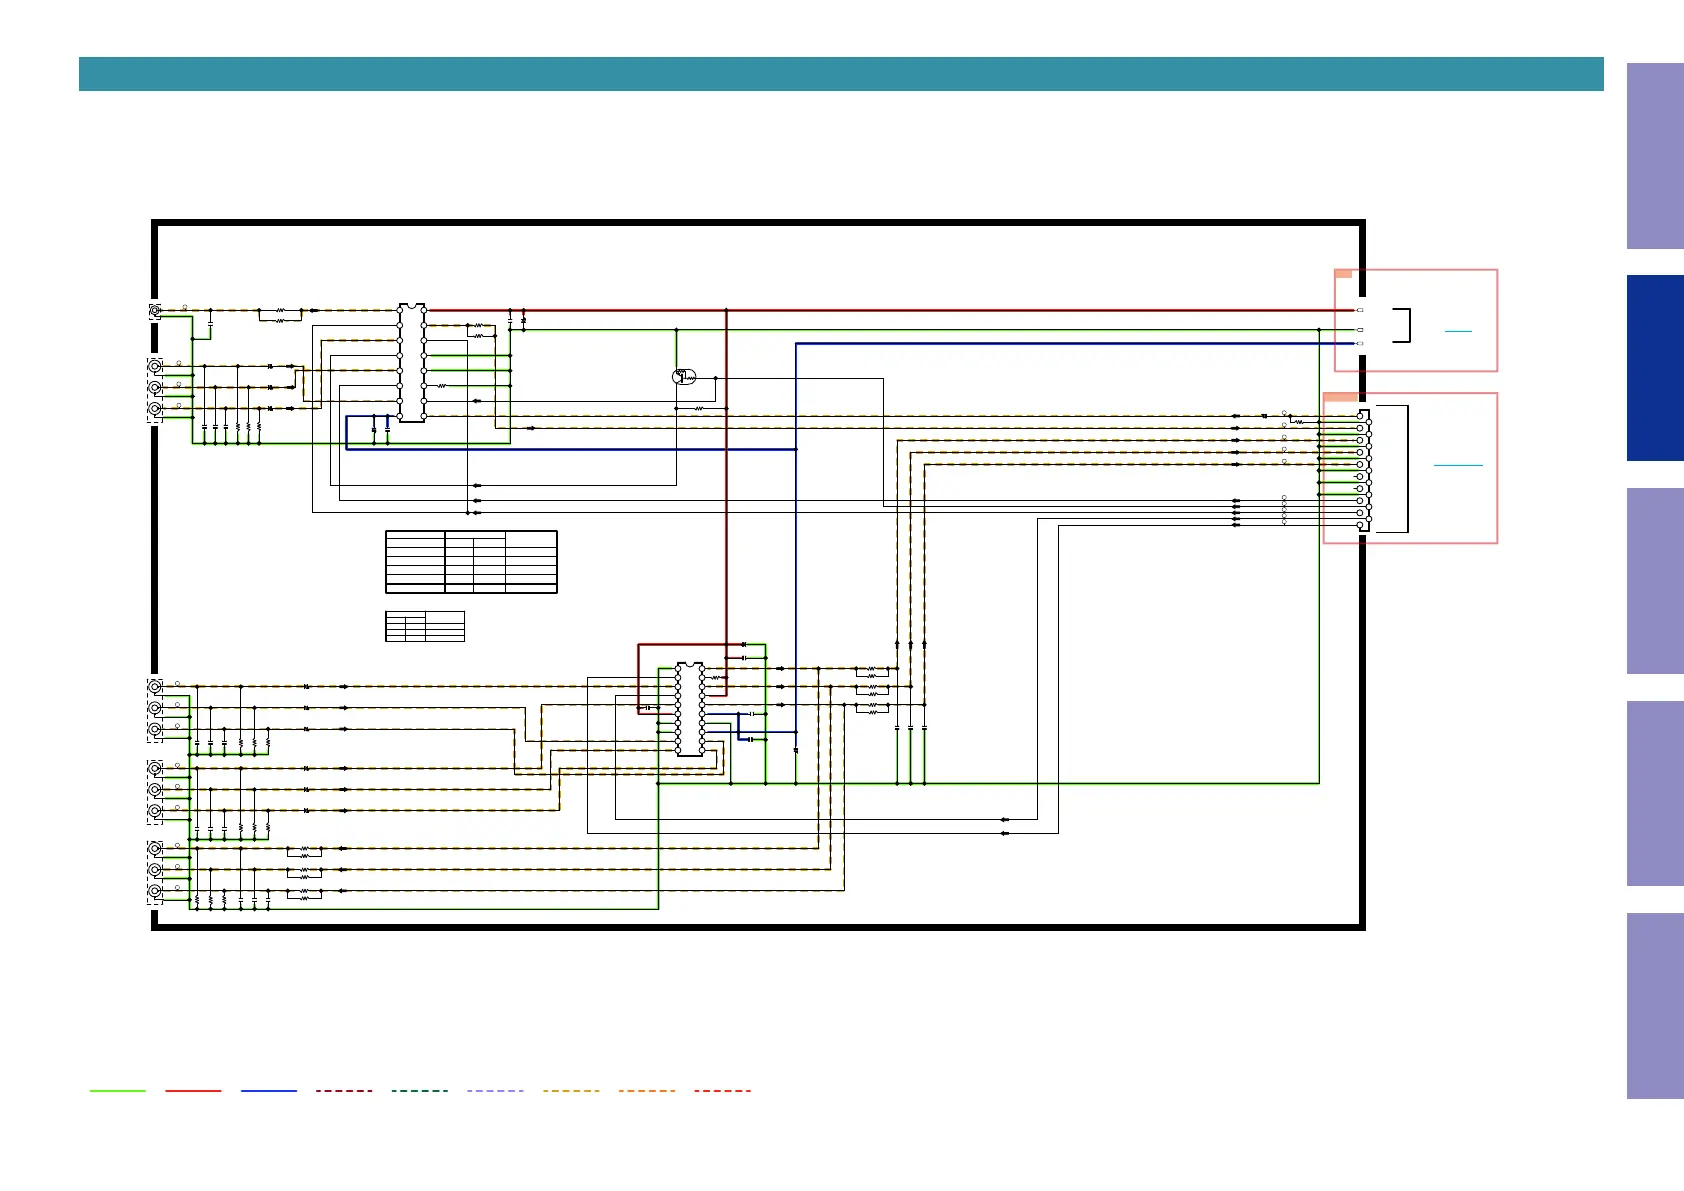Click the transistor symbol in the schematic
Screen dimensions: 1684x1191
pyautogui.click(x=683, y=377)
